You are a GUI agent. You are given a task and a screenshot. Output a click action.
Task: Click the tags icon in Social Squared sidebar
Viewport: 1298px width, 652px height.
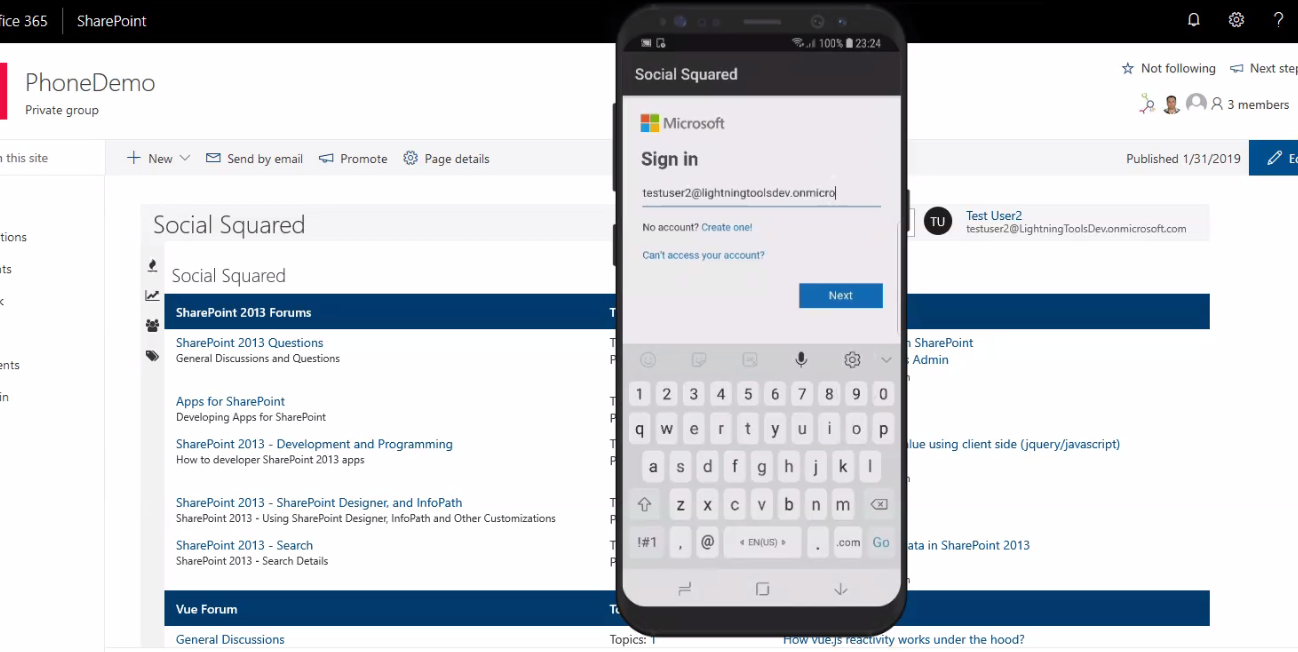(152, 355)
